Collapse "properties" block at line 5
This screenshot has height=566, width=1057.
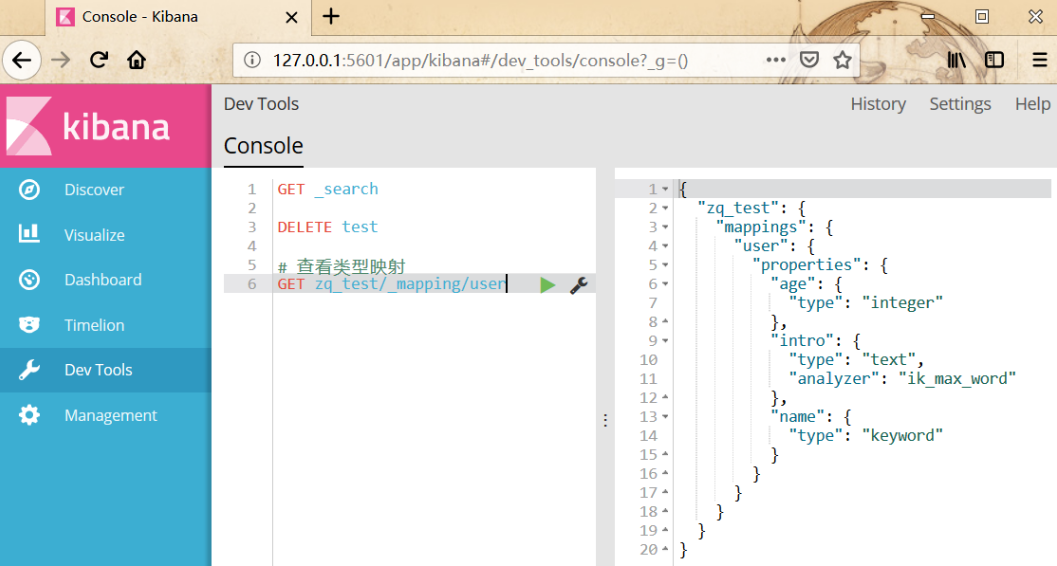(x=665, y=265)
